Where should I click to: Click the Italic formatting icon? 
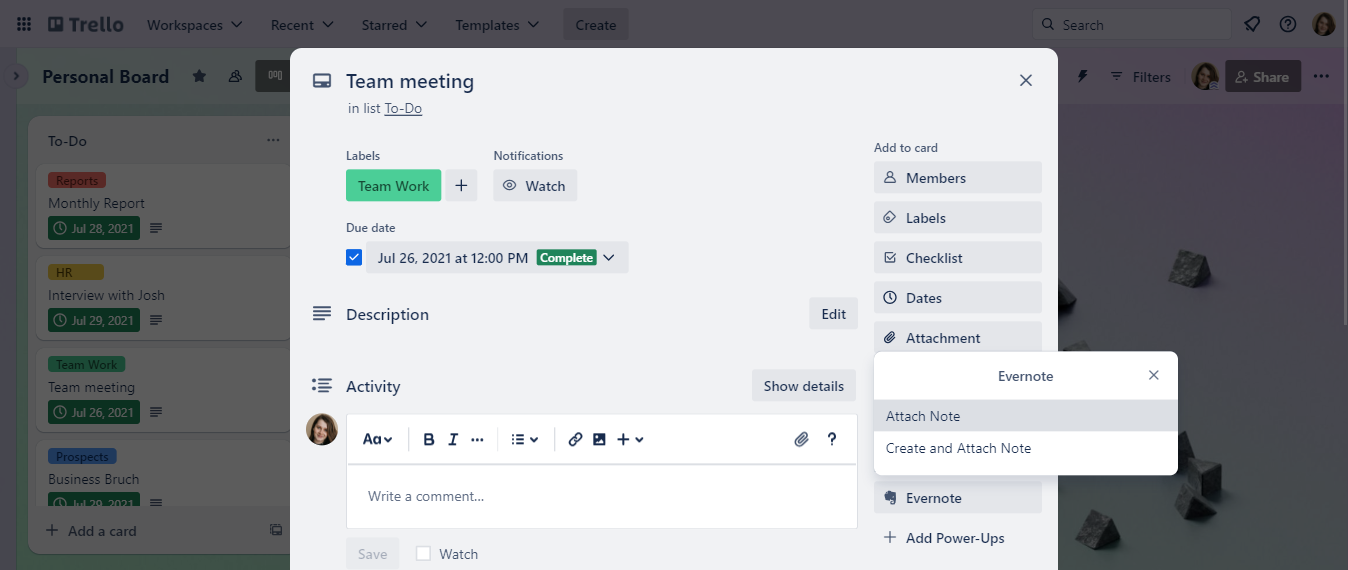453,439
